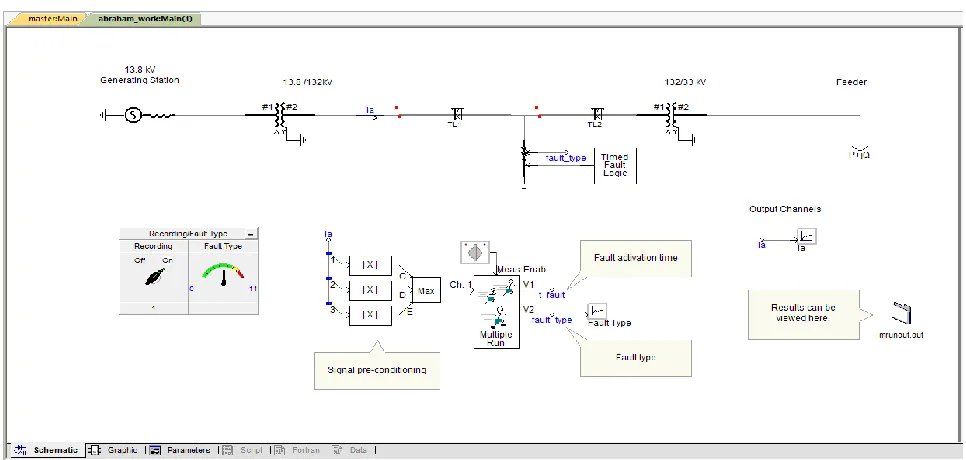Open the mrunout.out file icon

(x=901, y=315)
